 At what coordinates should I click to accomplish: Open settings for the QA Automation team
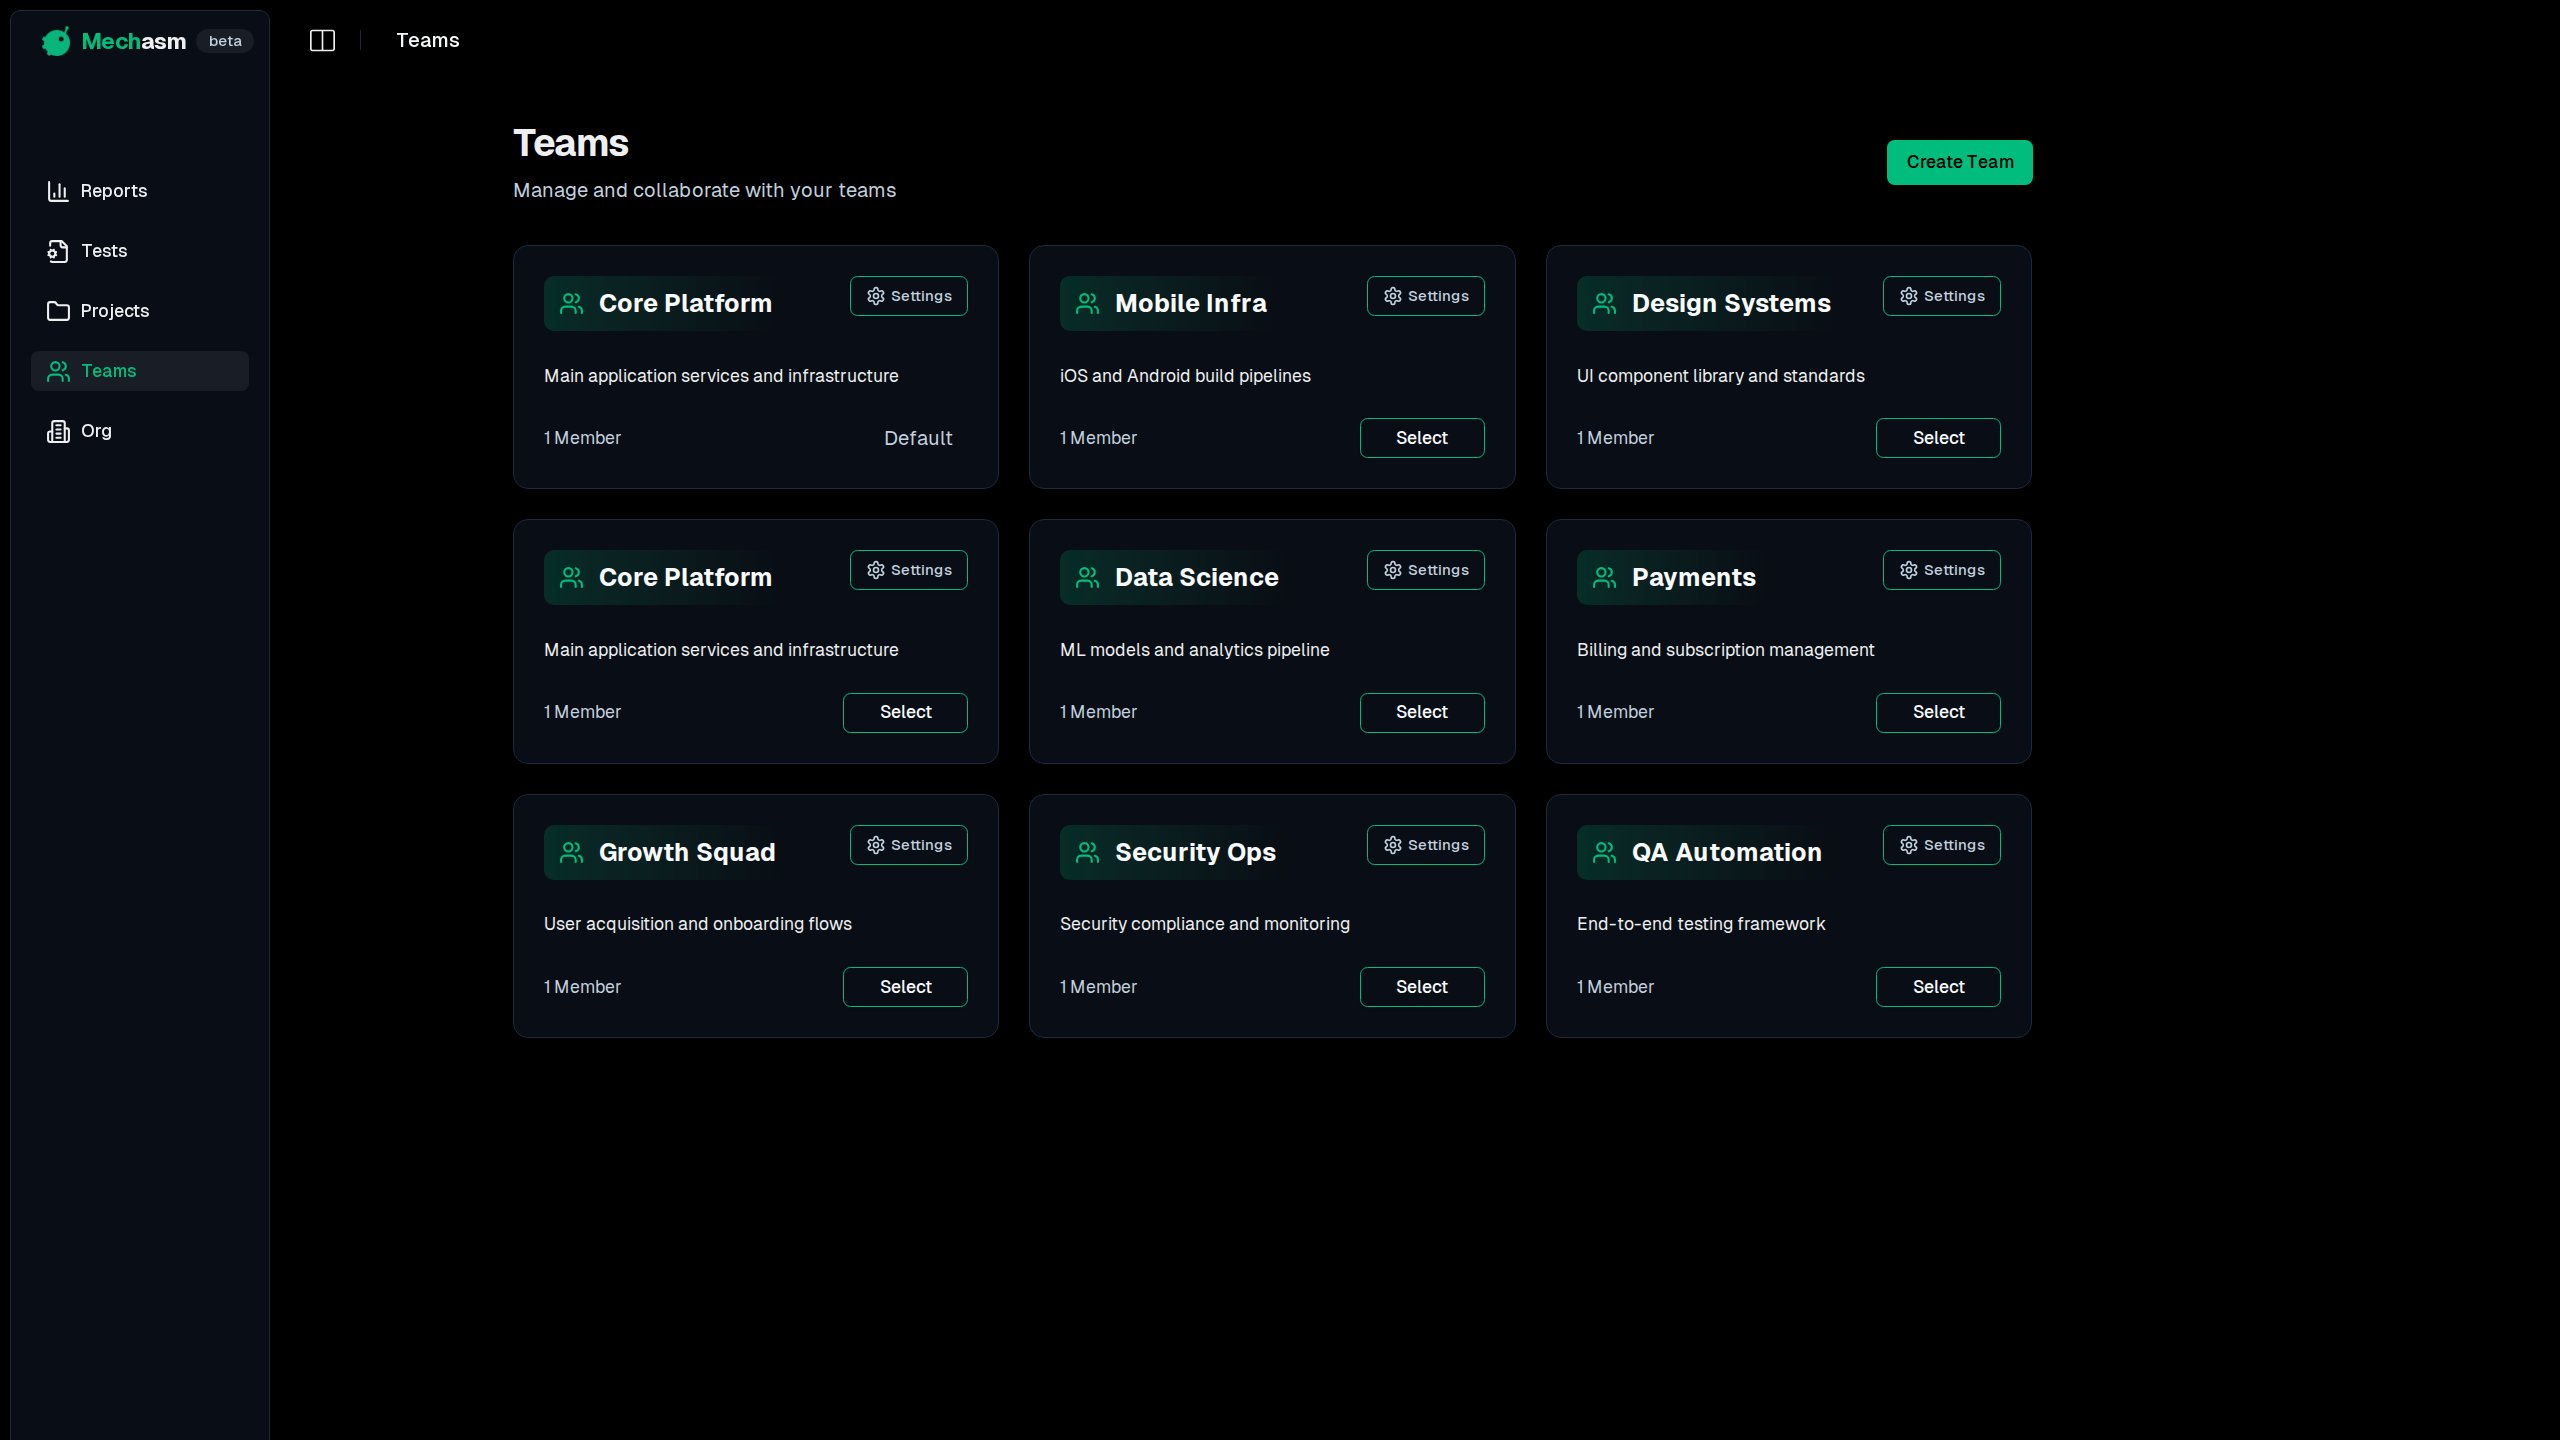(1939, 844)
